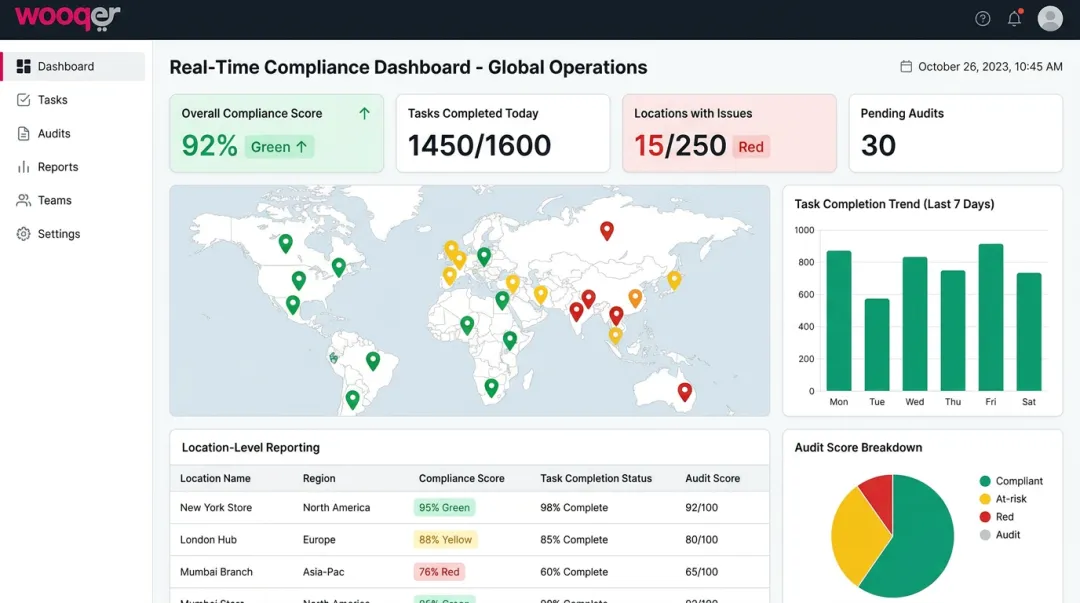Click the 65/100 audit score cell
Screen dimensions: 1080x603
pyautogui.click(x=701, y=572)
